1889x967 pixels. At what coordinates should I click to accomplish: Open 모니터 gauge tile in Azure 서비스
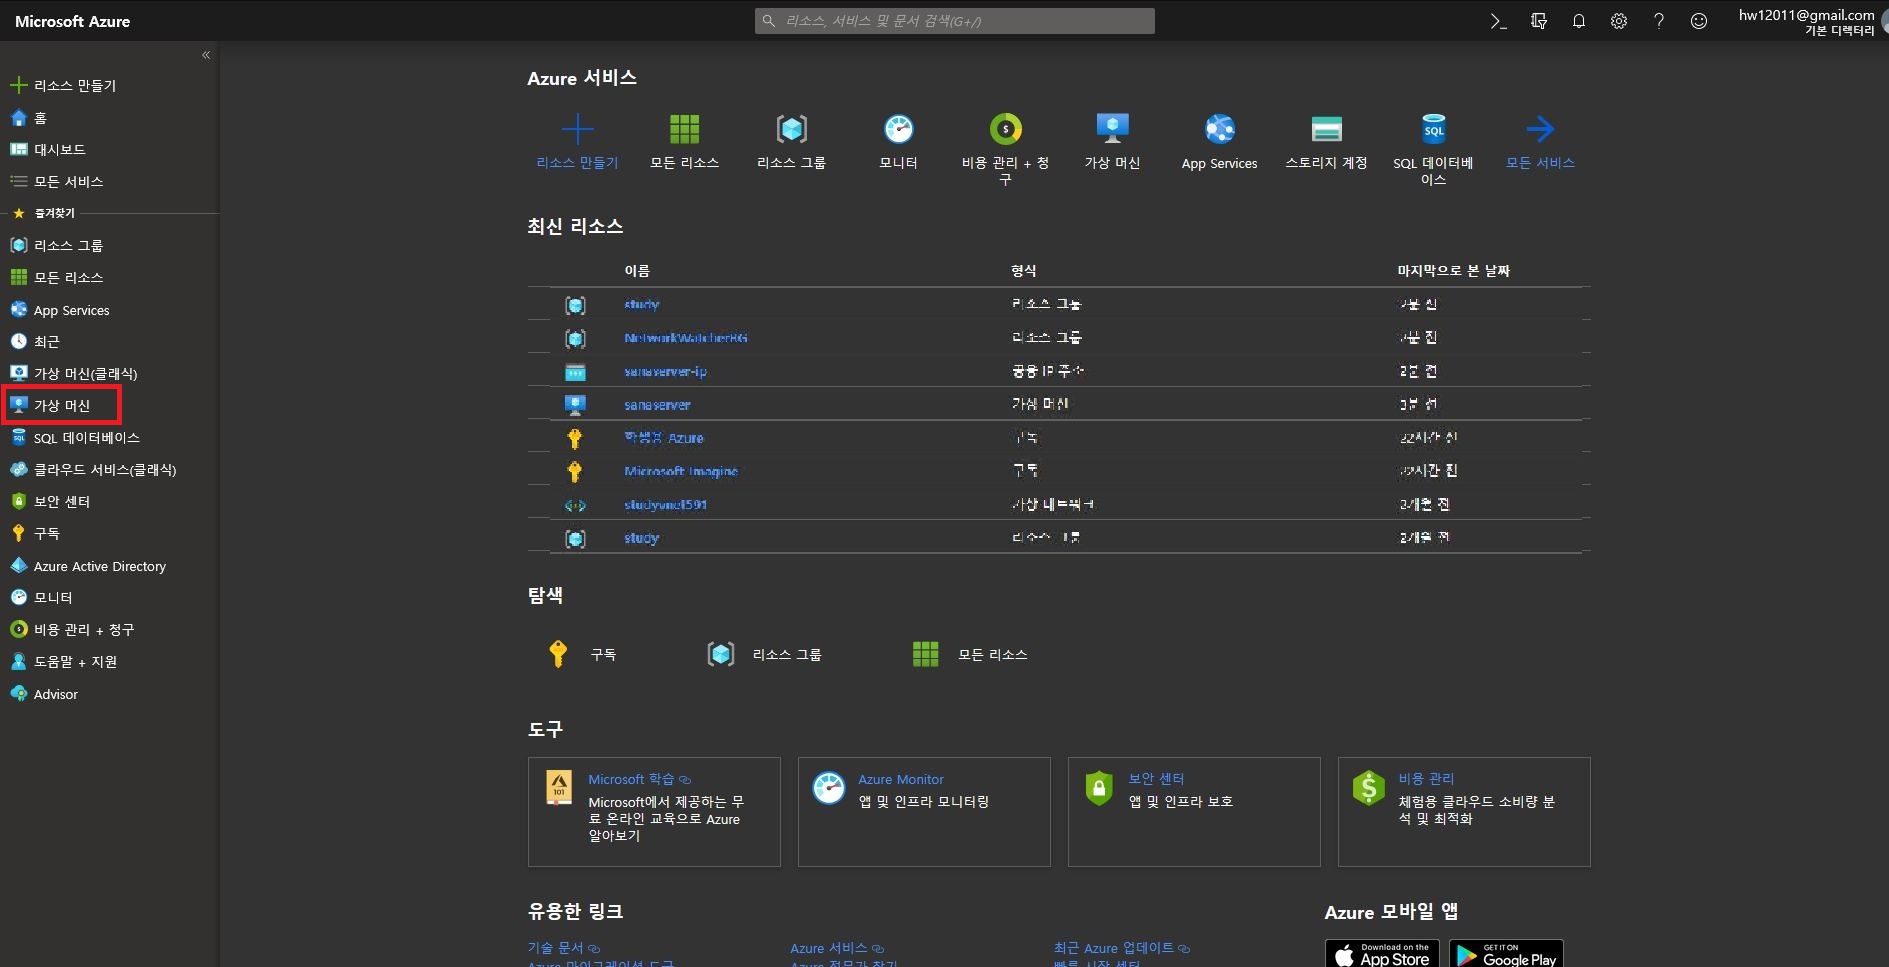[x=898, y=141]
